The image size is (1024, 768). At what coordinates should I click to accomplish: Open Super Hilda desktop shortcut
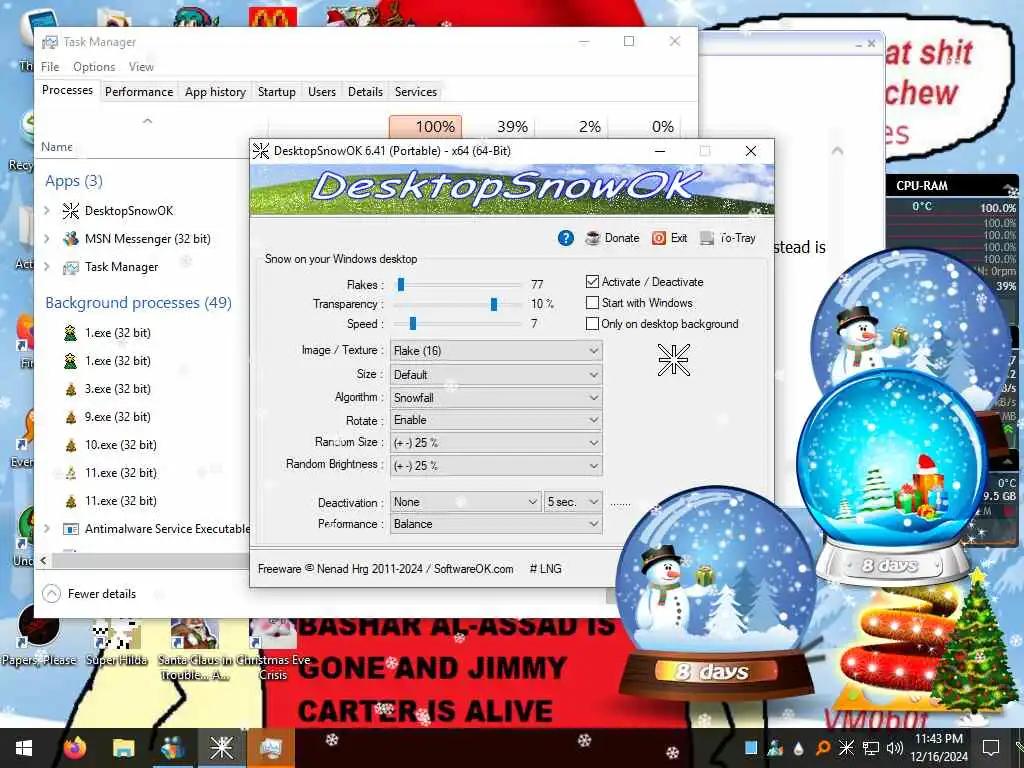[117, 640]
